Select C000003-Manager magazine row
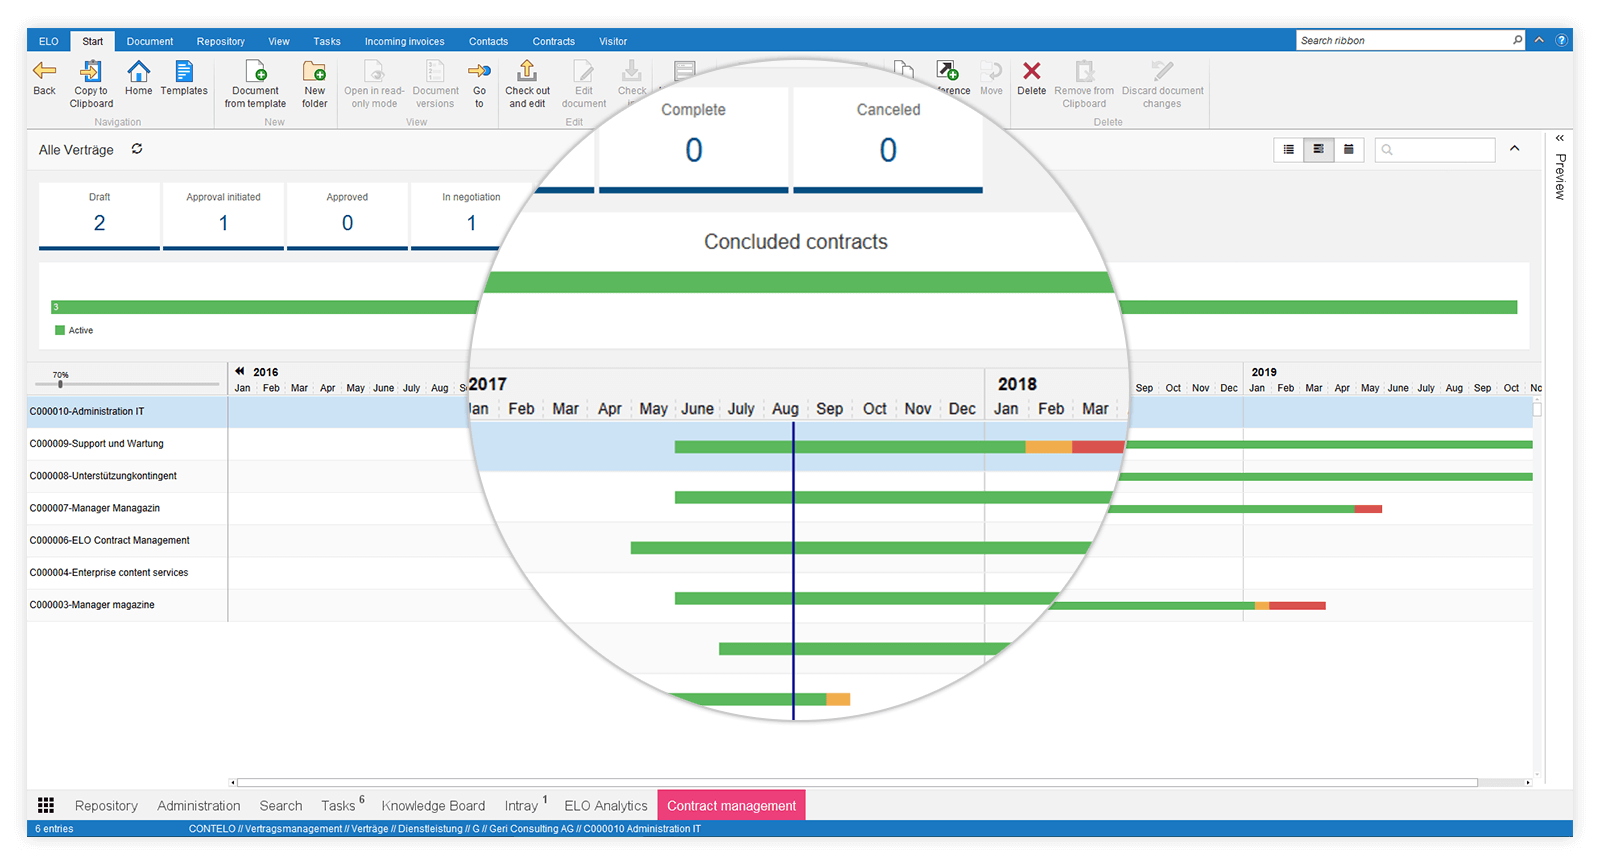Image resolution: width=1600 pixels, height=866 pixels. 127,604
